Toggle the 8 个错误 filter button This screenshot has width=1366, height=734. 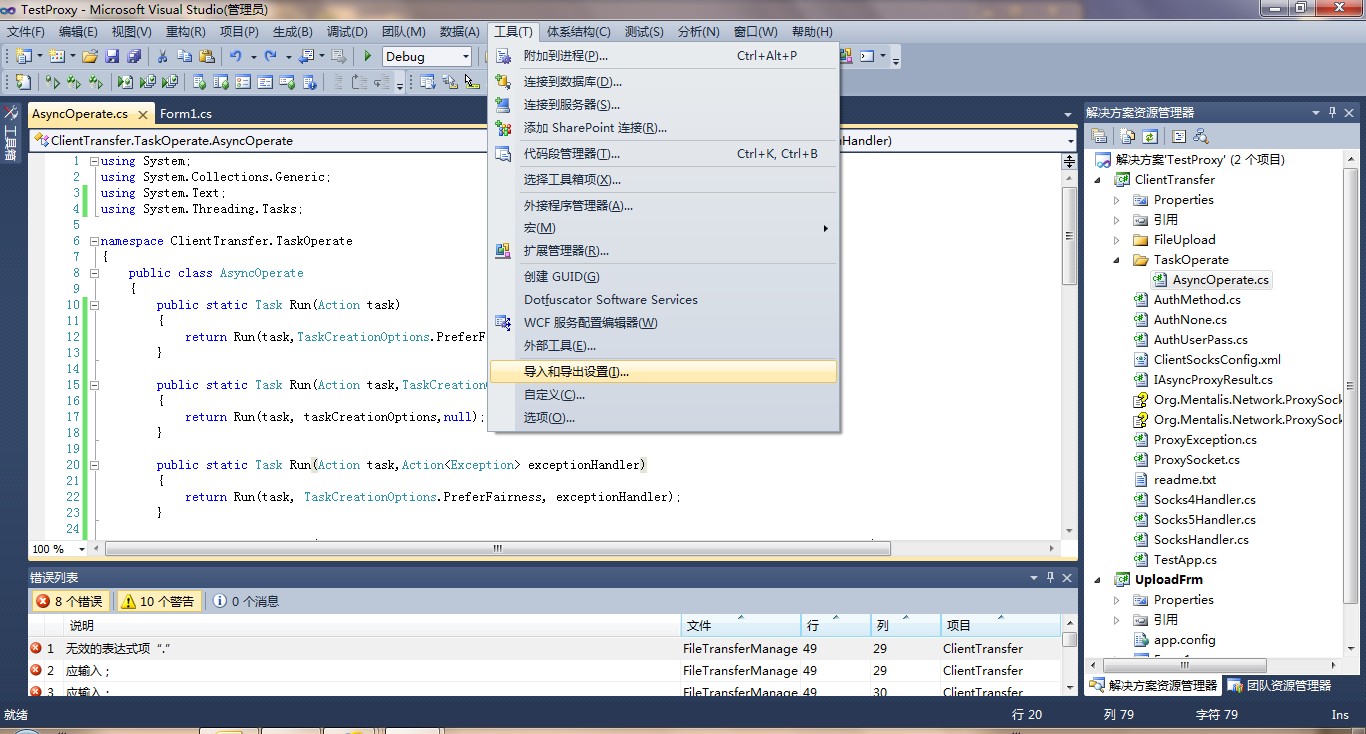pyautogui.click(x=71, y=601)
